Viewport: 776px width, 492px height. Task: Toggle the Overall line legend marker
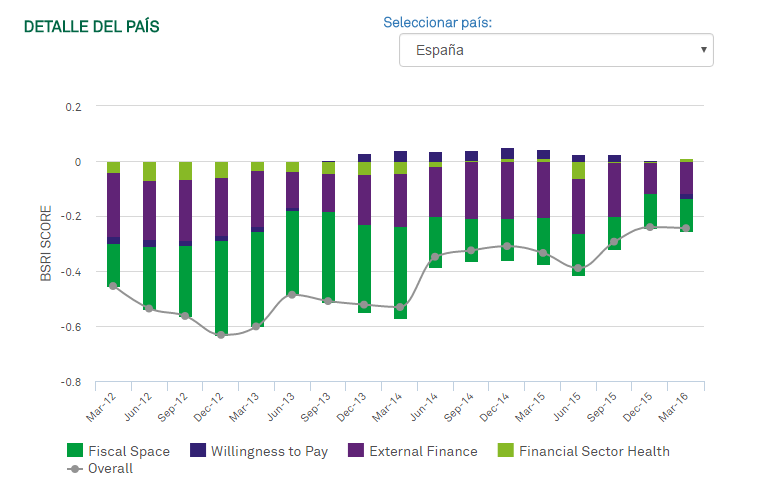(x=75, y=469)
